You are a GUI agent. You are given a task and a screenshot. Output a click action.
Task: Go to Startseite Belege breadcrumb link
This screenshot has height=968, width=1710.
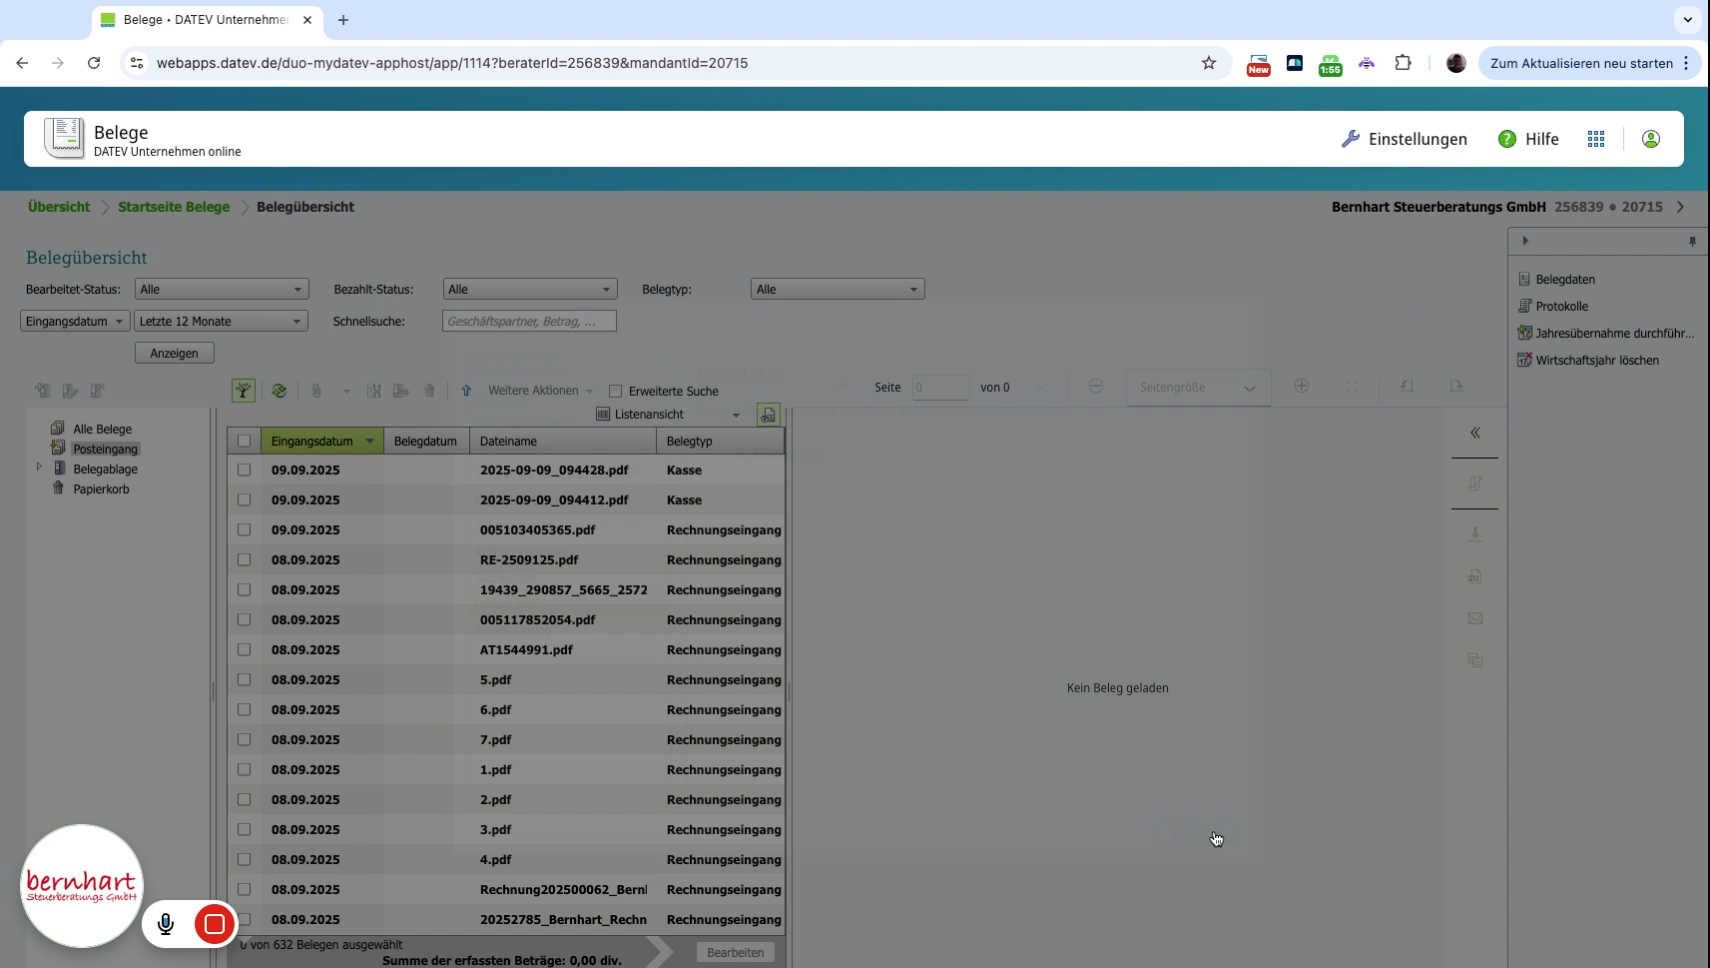click(x=174, y=207)
